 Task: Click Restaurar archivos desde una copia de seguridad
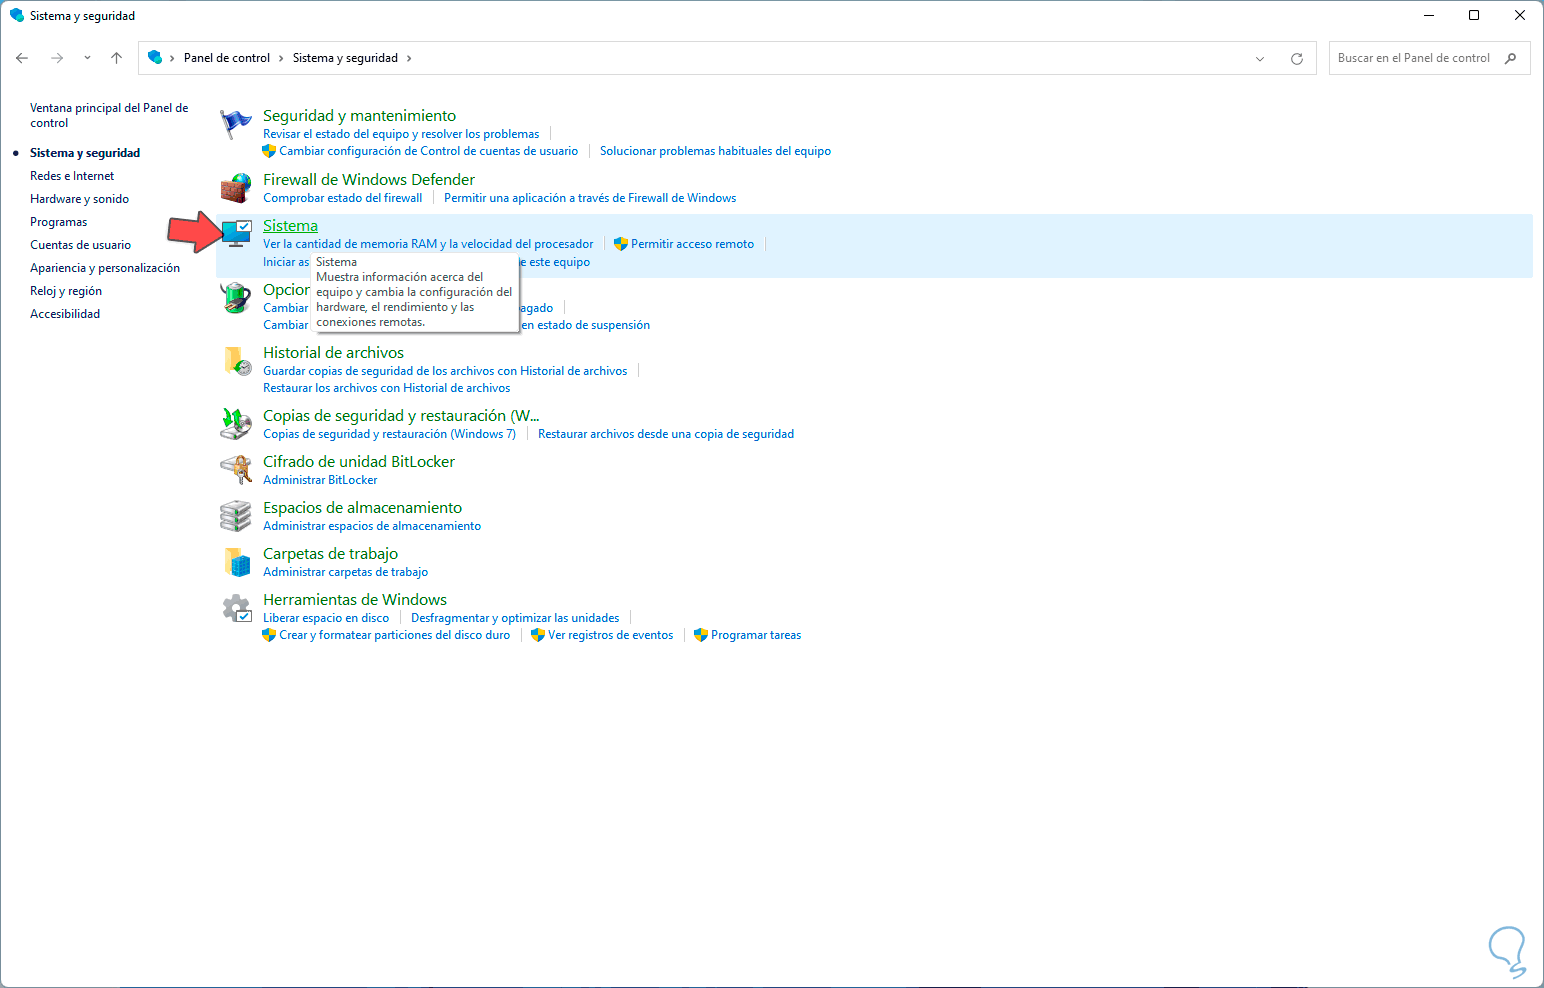pyautogui.click(x=666, y=434)
